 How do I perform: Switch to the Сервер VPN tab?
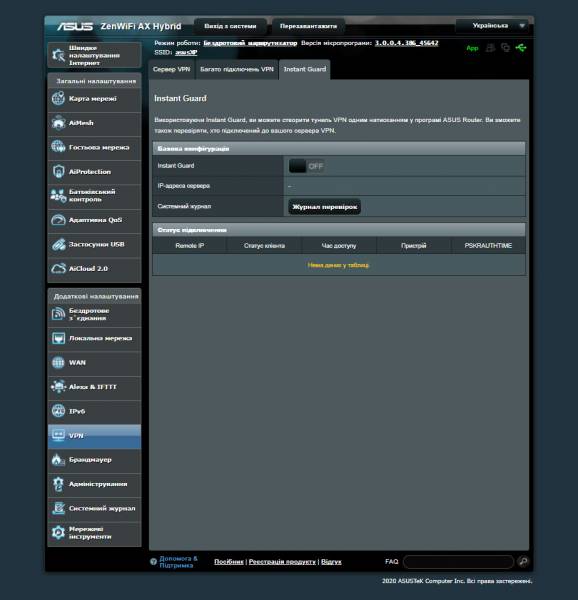[171, 69]
